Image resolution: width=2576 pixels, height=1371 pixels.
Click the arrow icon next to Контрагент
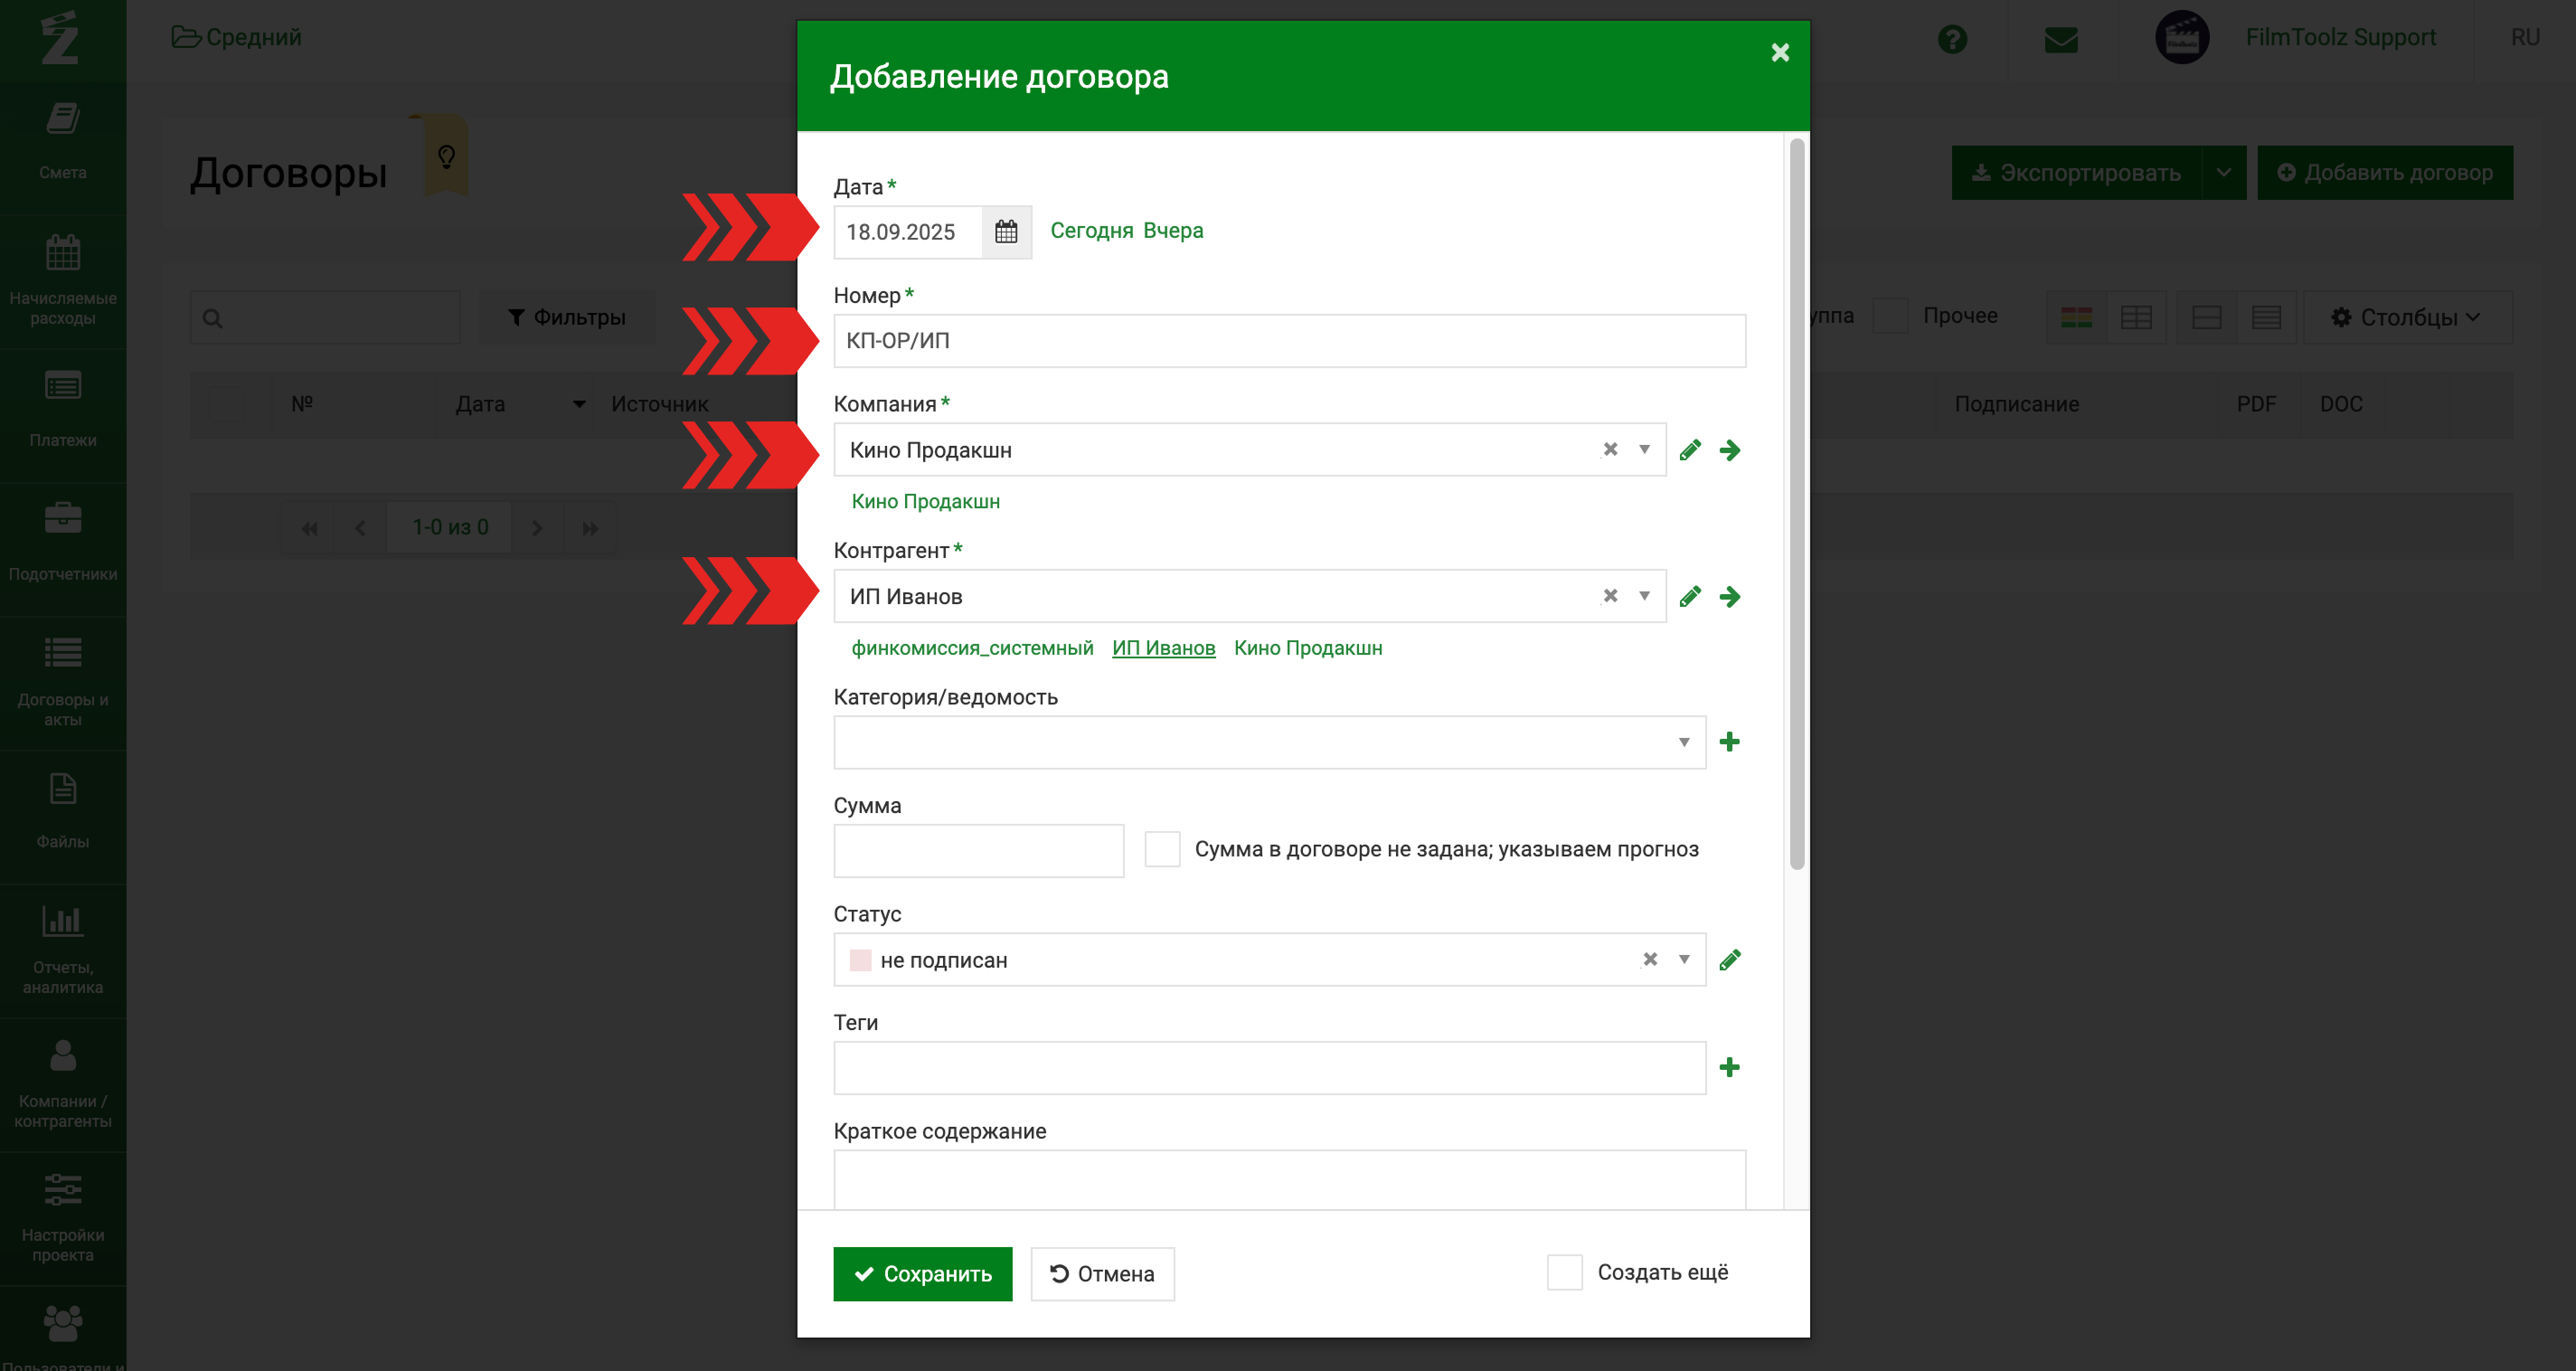(1730, 597)
